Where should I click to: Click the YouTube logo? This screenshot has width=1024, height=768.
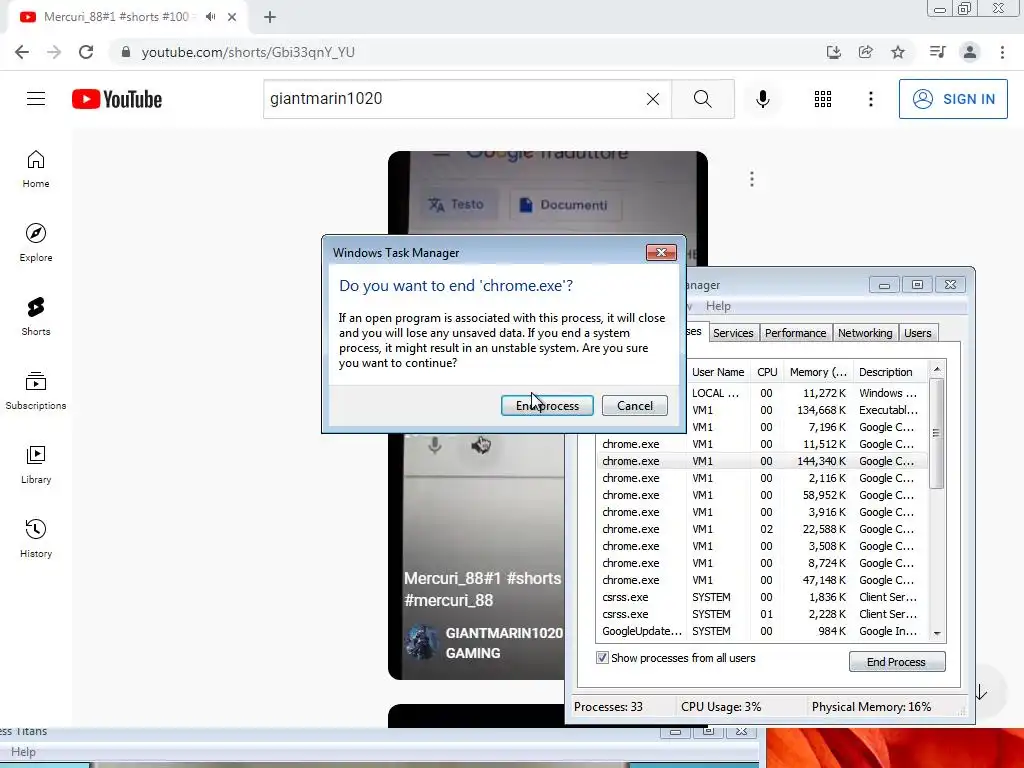pyautogui.click(x=117, y=99)
